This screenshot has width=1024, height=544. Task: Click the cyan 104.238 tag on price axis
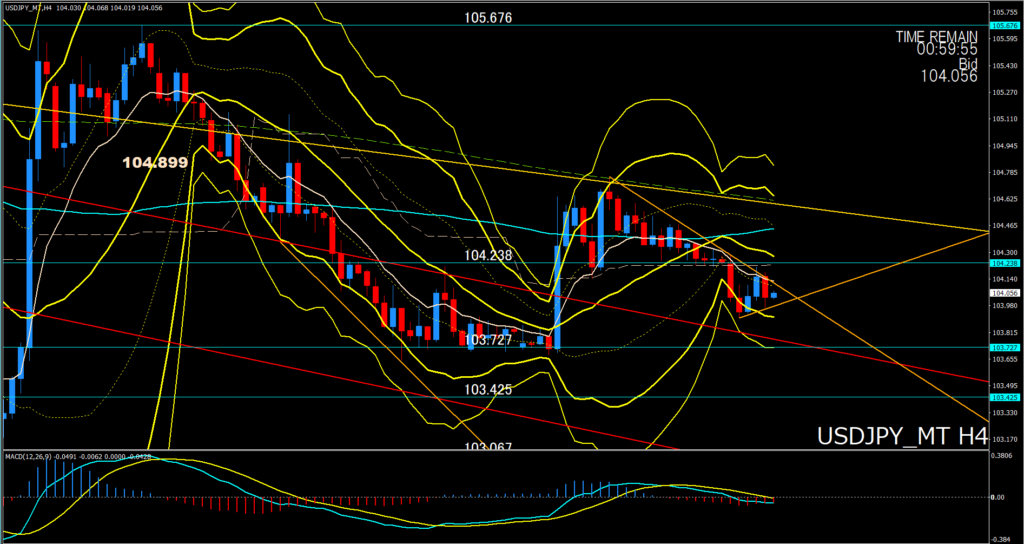tap(1003, 263)
